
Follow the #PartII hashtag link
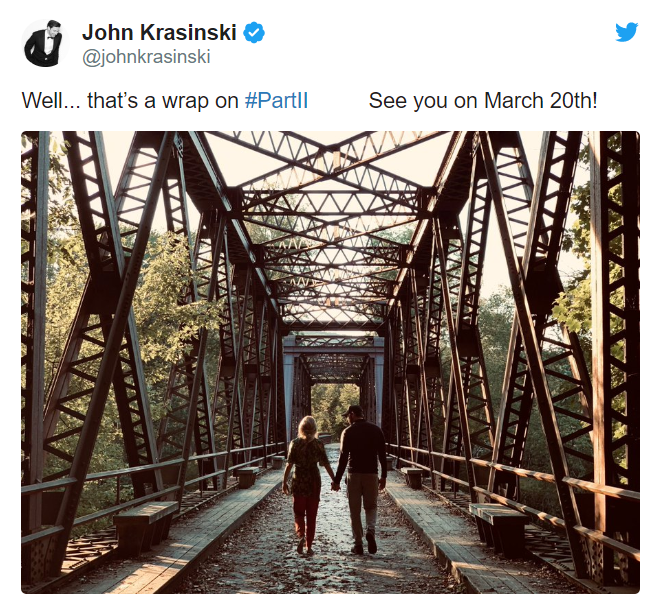[276, 101]
